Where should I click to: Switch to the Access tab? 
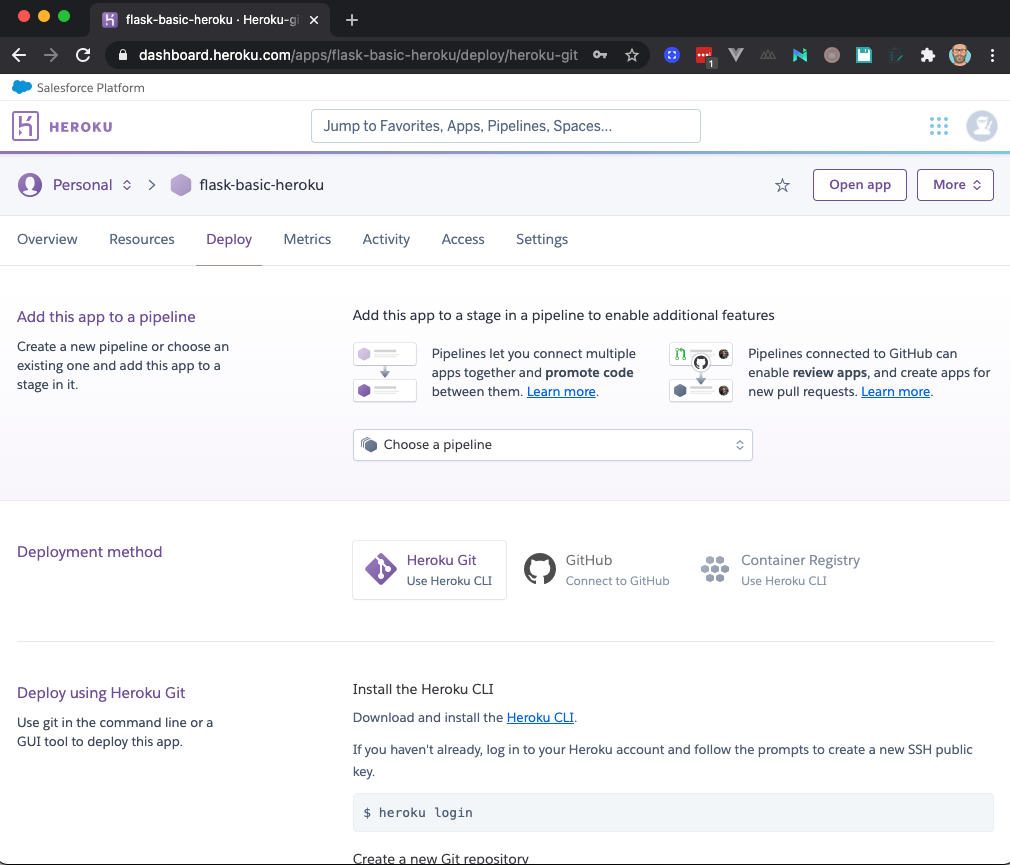pyautogui.click(x=463, y=239)
